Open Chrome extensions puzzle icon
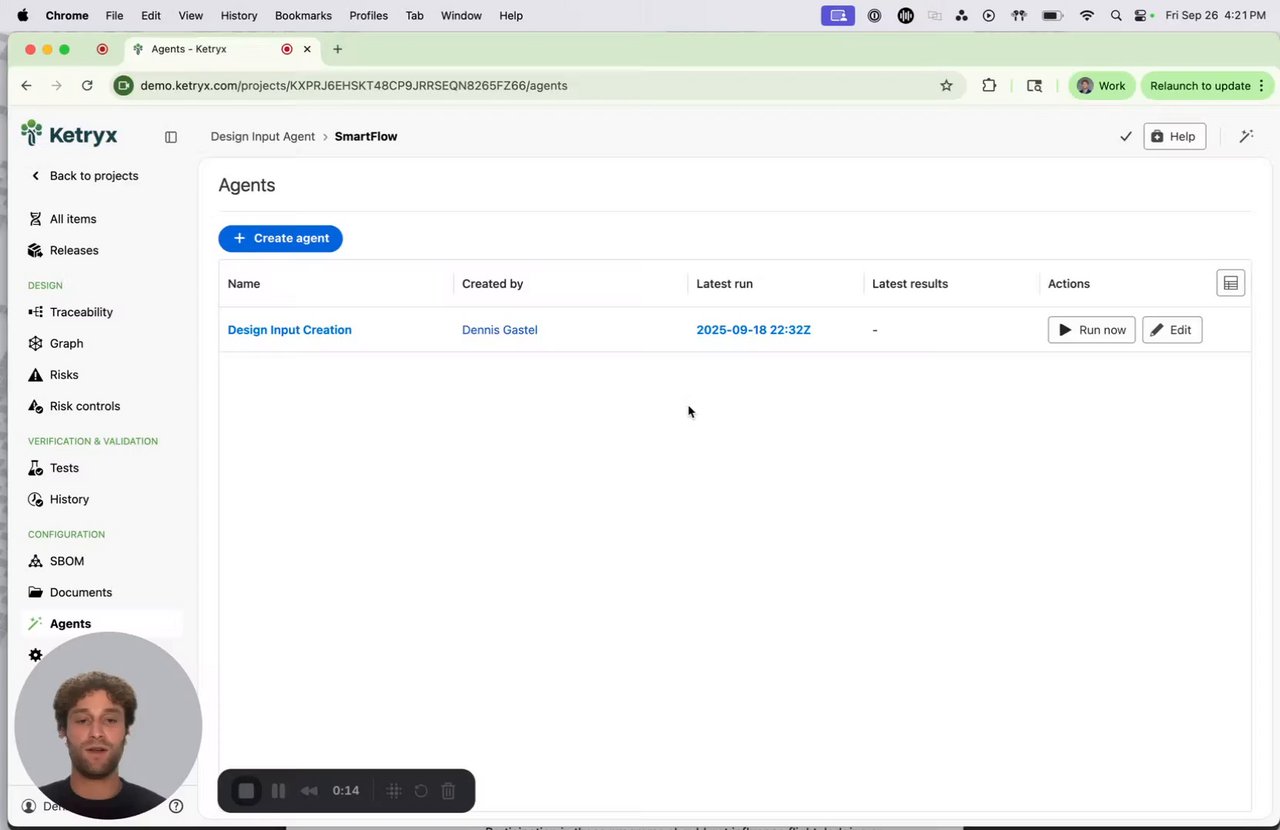 tap(989, 86)
